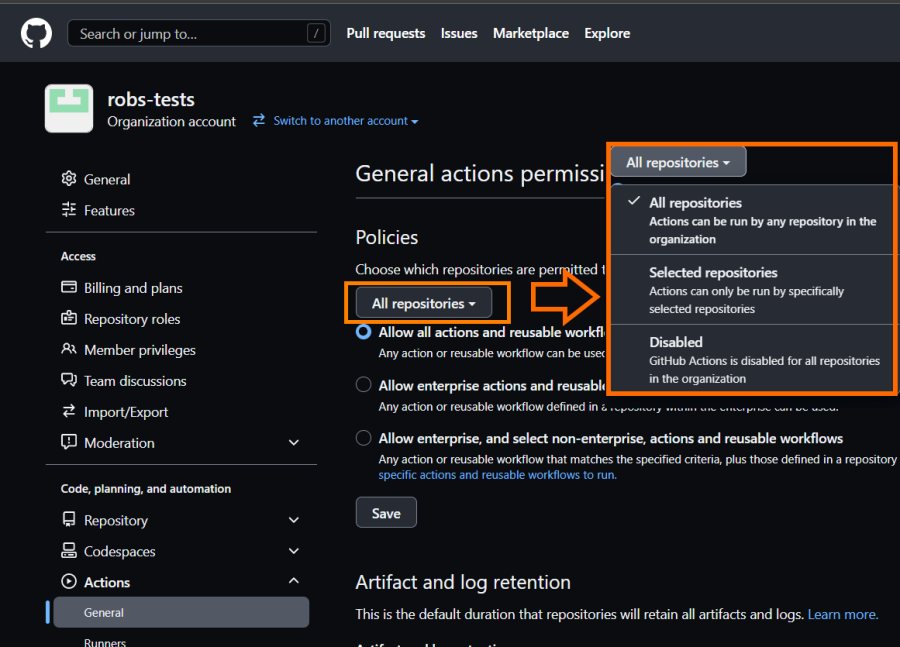Open the Switch to another account dropdown
The image size is (900, 647).
pyautogui.click(x=346, y=121)
